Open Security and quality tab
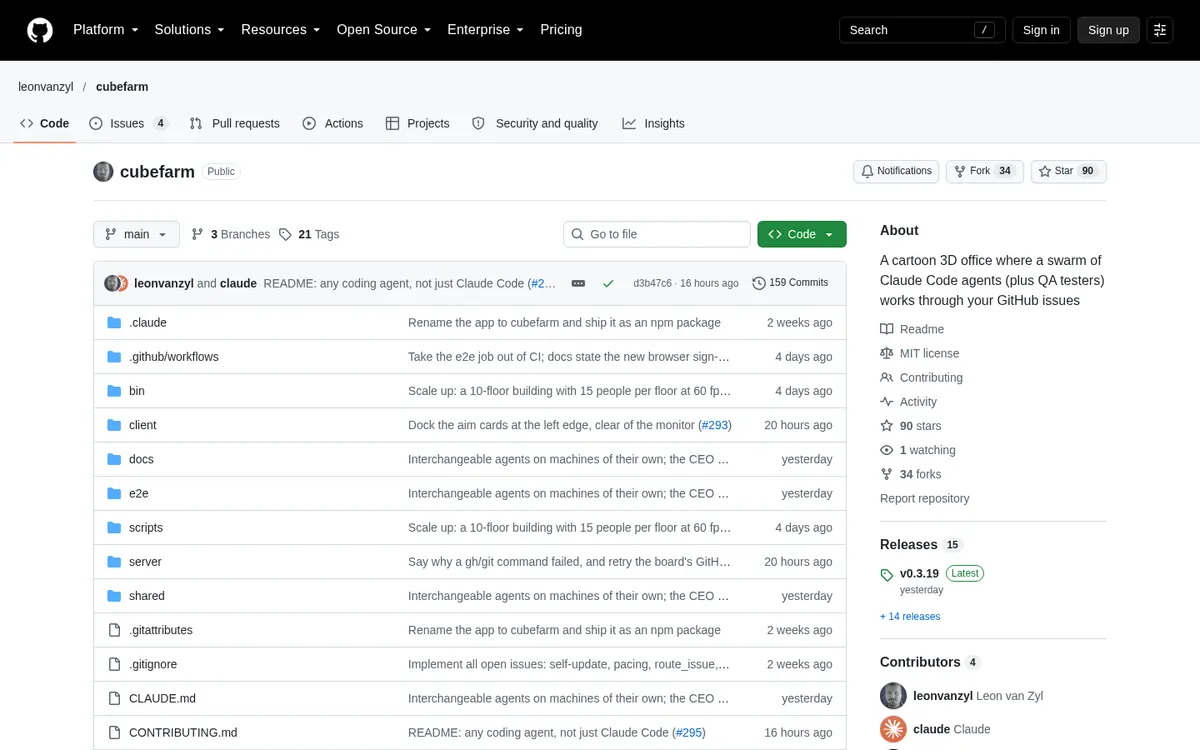Viewport: 1200px width, 750px height. pos(535,124)
